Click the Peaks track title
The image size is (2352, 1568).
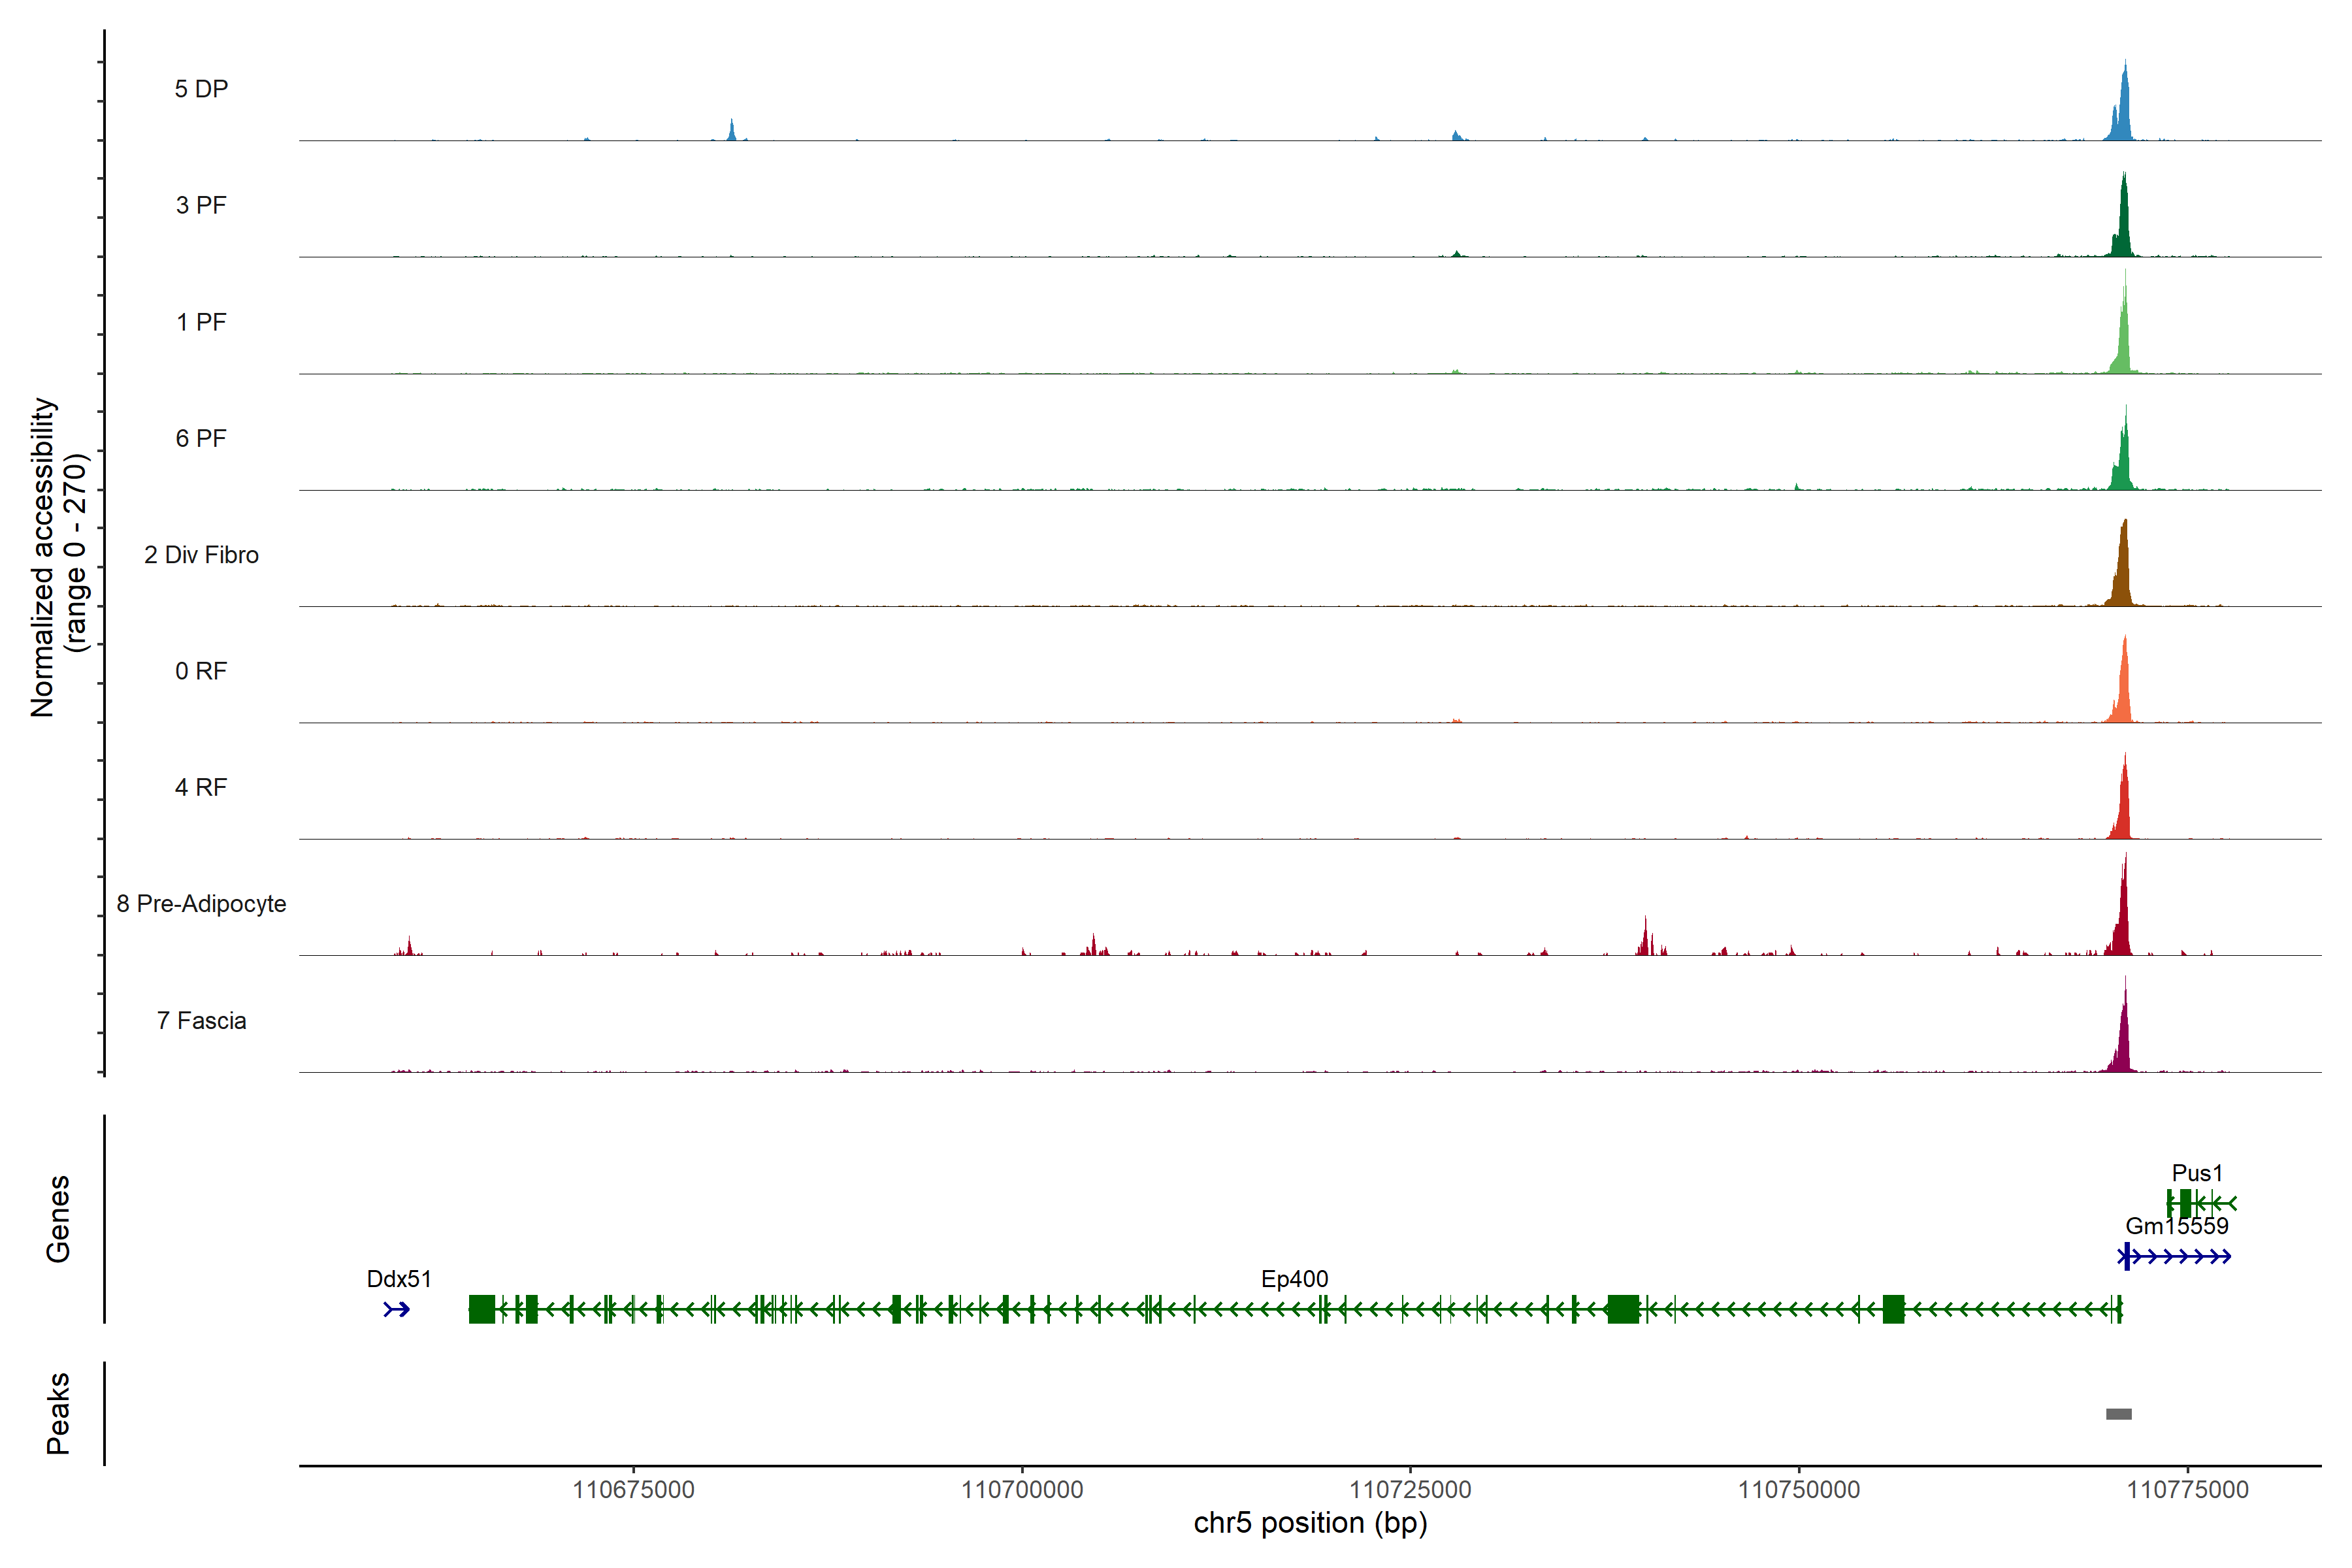pyautogui.click(x=58, y=1413)
